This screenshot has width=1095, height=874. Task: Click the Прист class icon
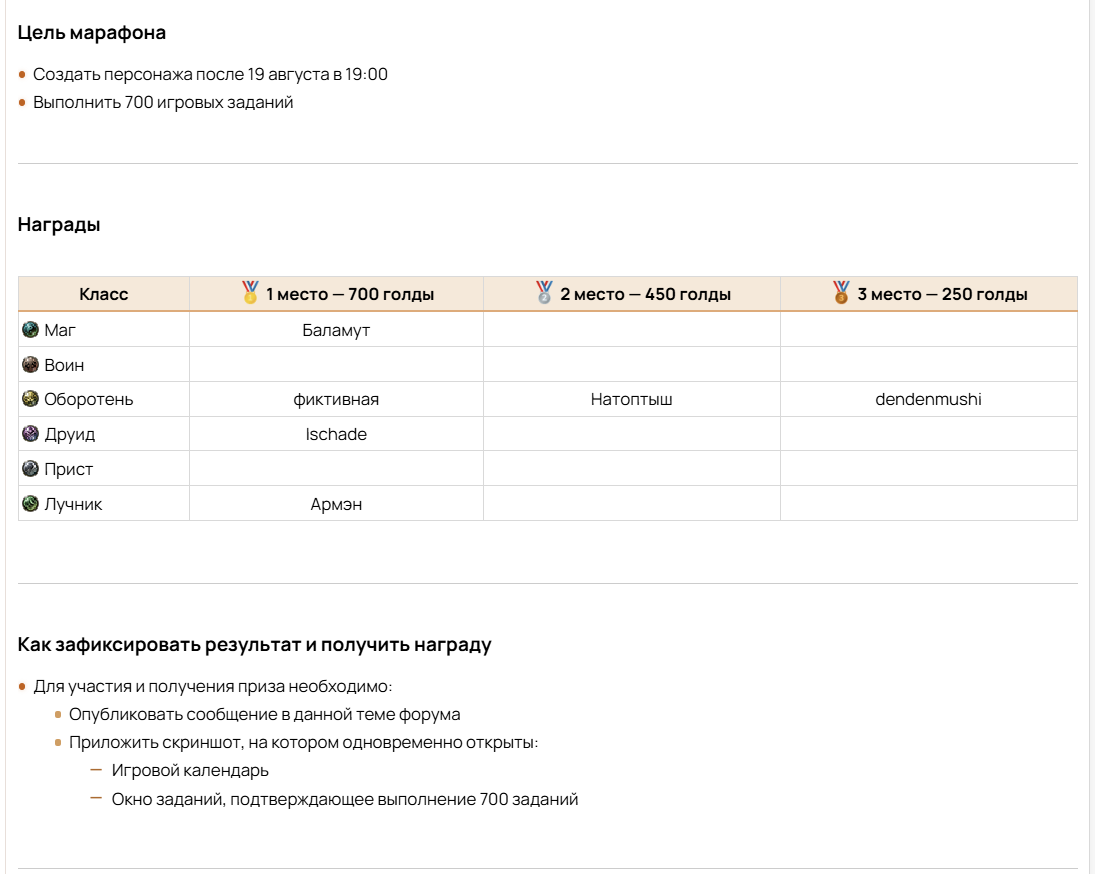coord(30,468)
